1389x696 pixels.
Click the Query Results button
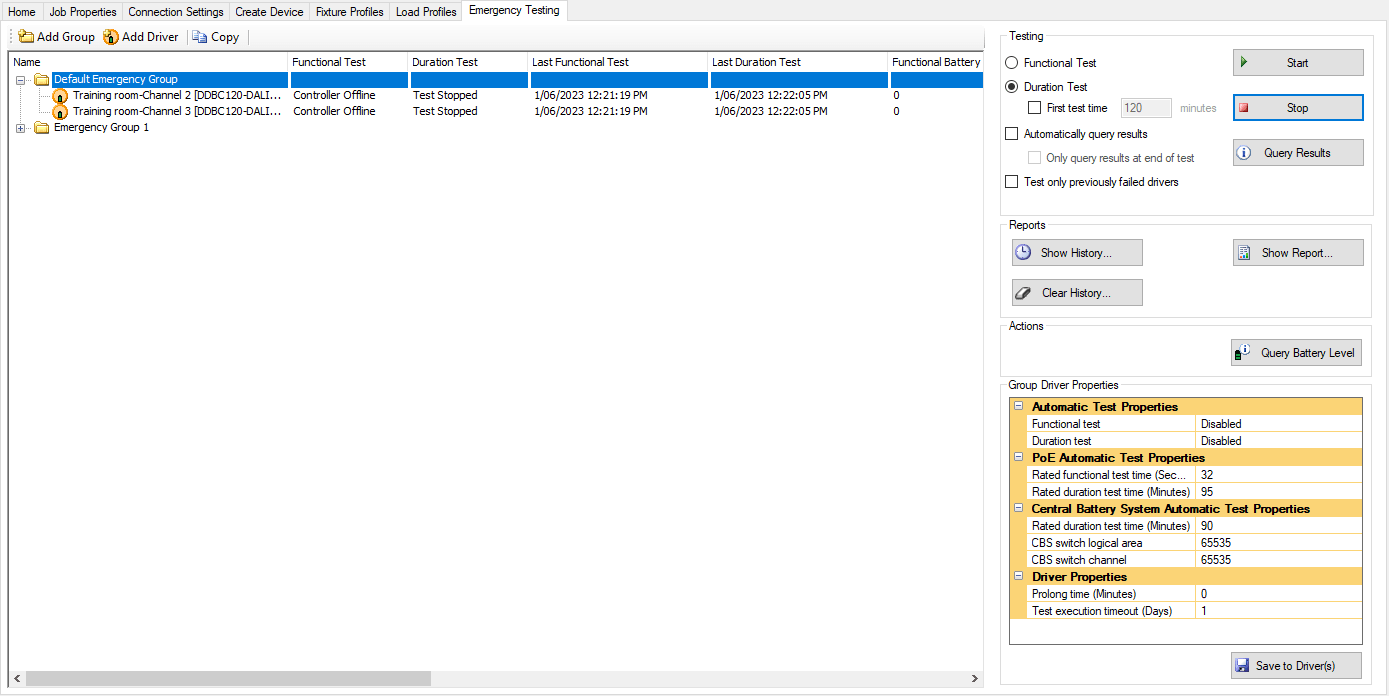tap(1297, 152)
